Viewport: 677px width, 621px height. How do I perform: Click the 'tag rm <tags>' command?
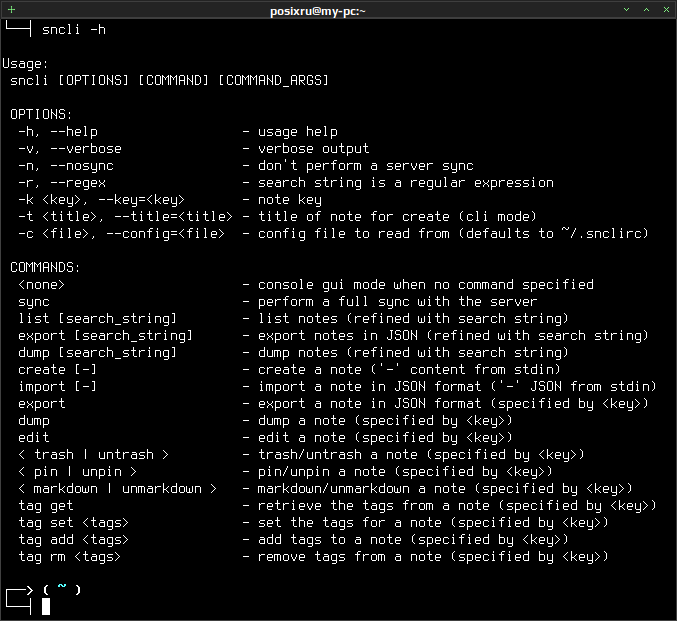click(70, 556)
